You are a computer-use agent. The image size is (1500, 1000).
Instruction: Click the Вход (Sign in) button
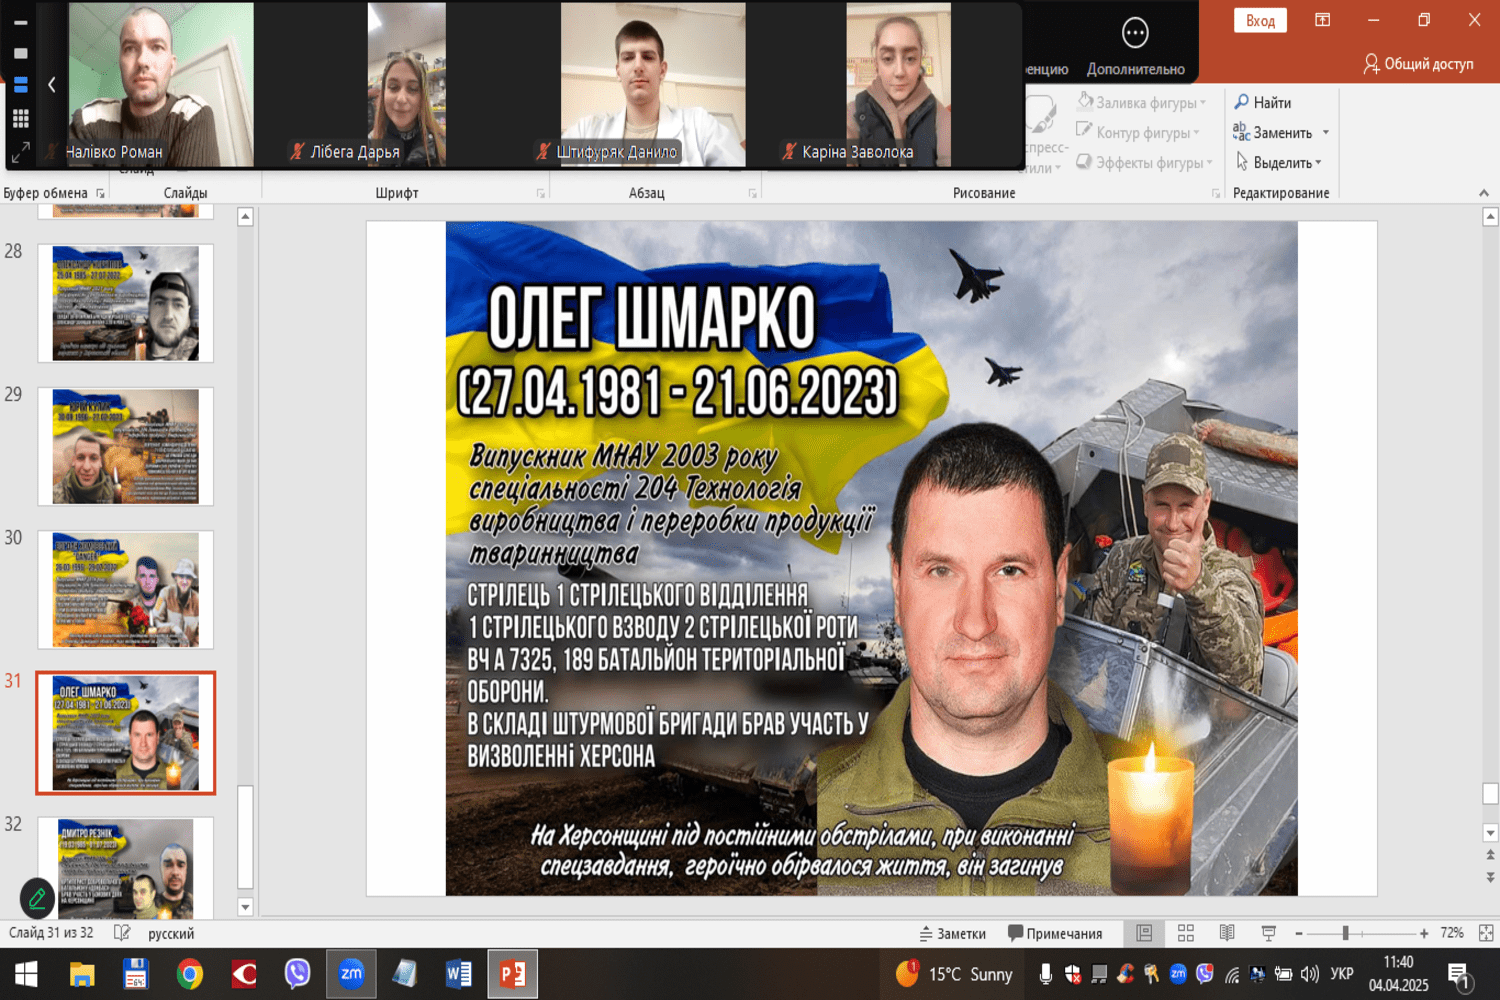tap(1258, 20)
